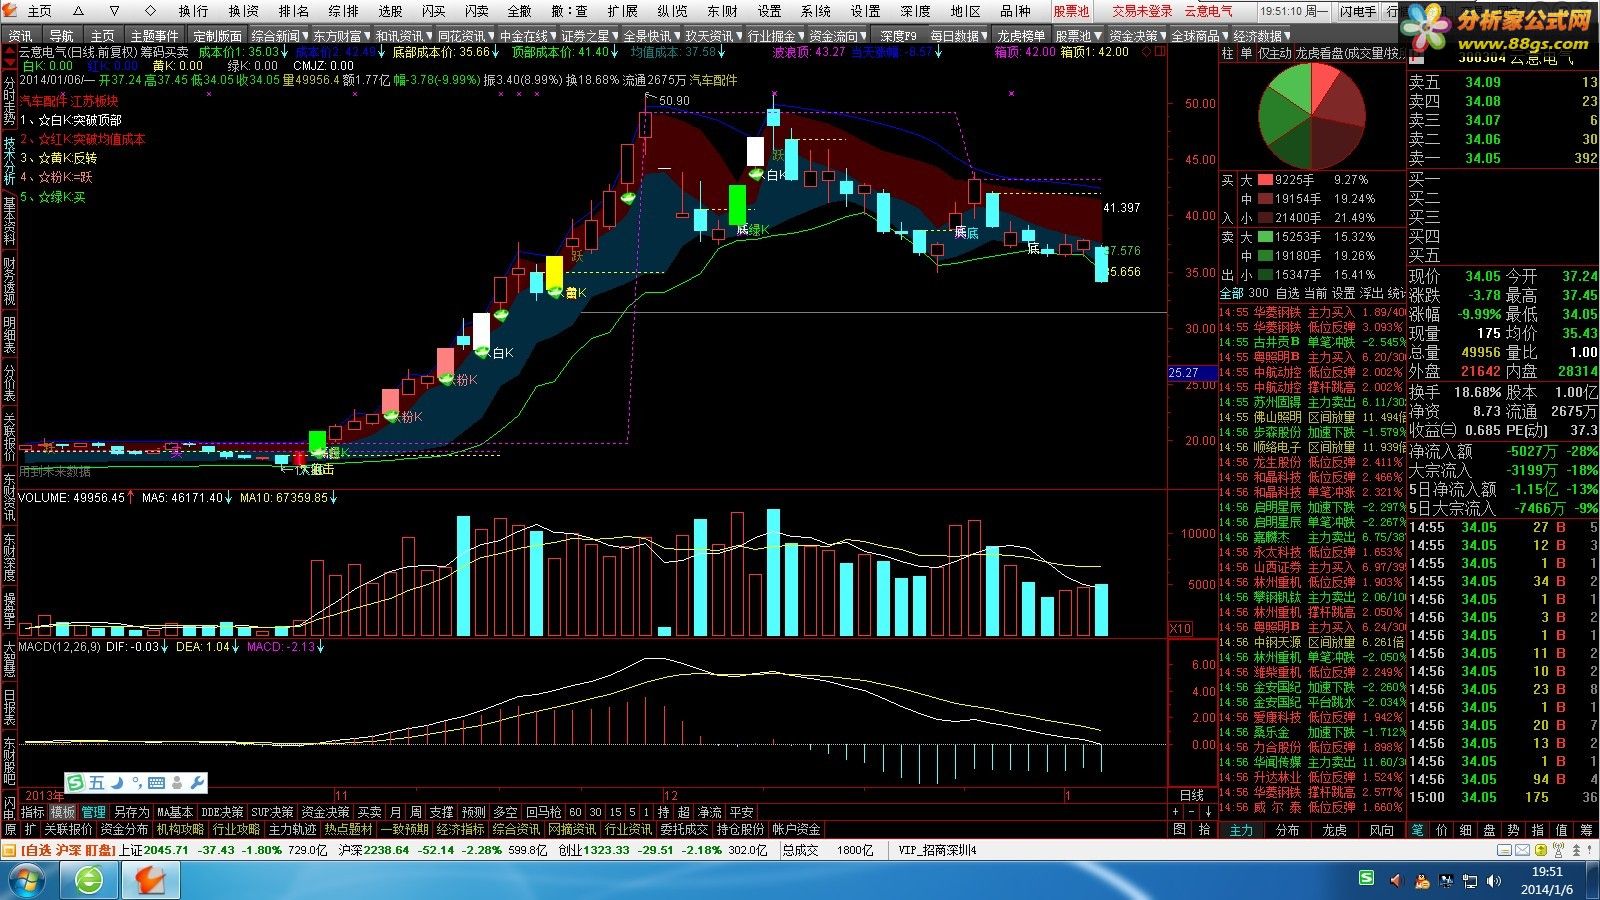Expand the 每日数据 dropdown
Screen dimensions: 1600x900
tap(959, 35)
